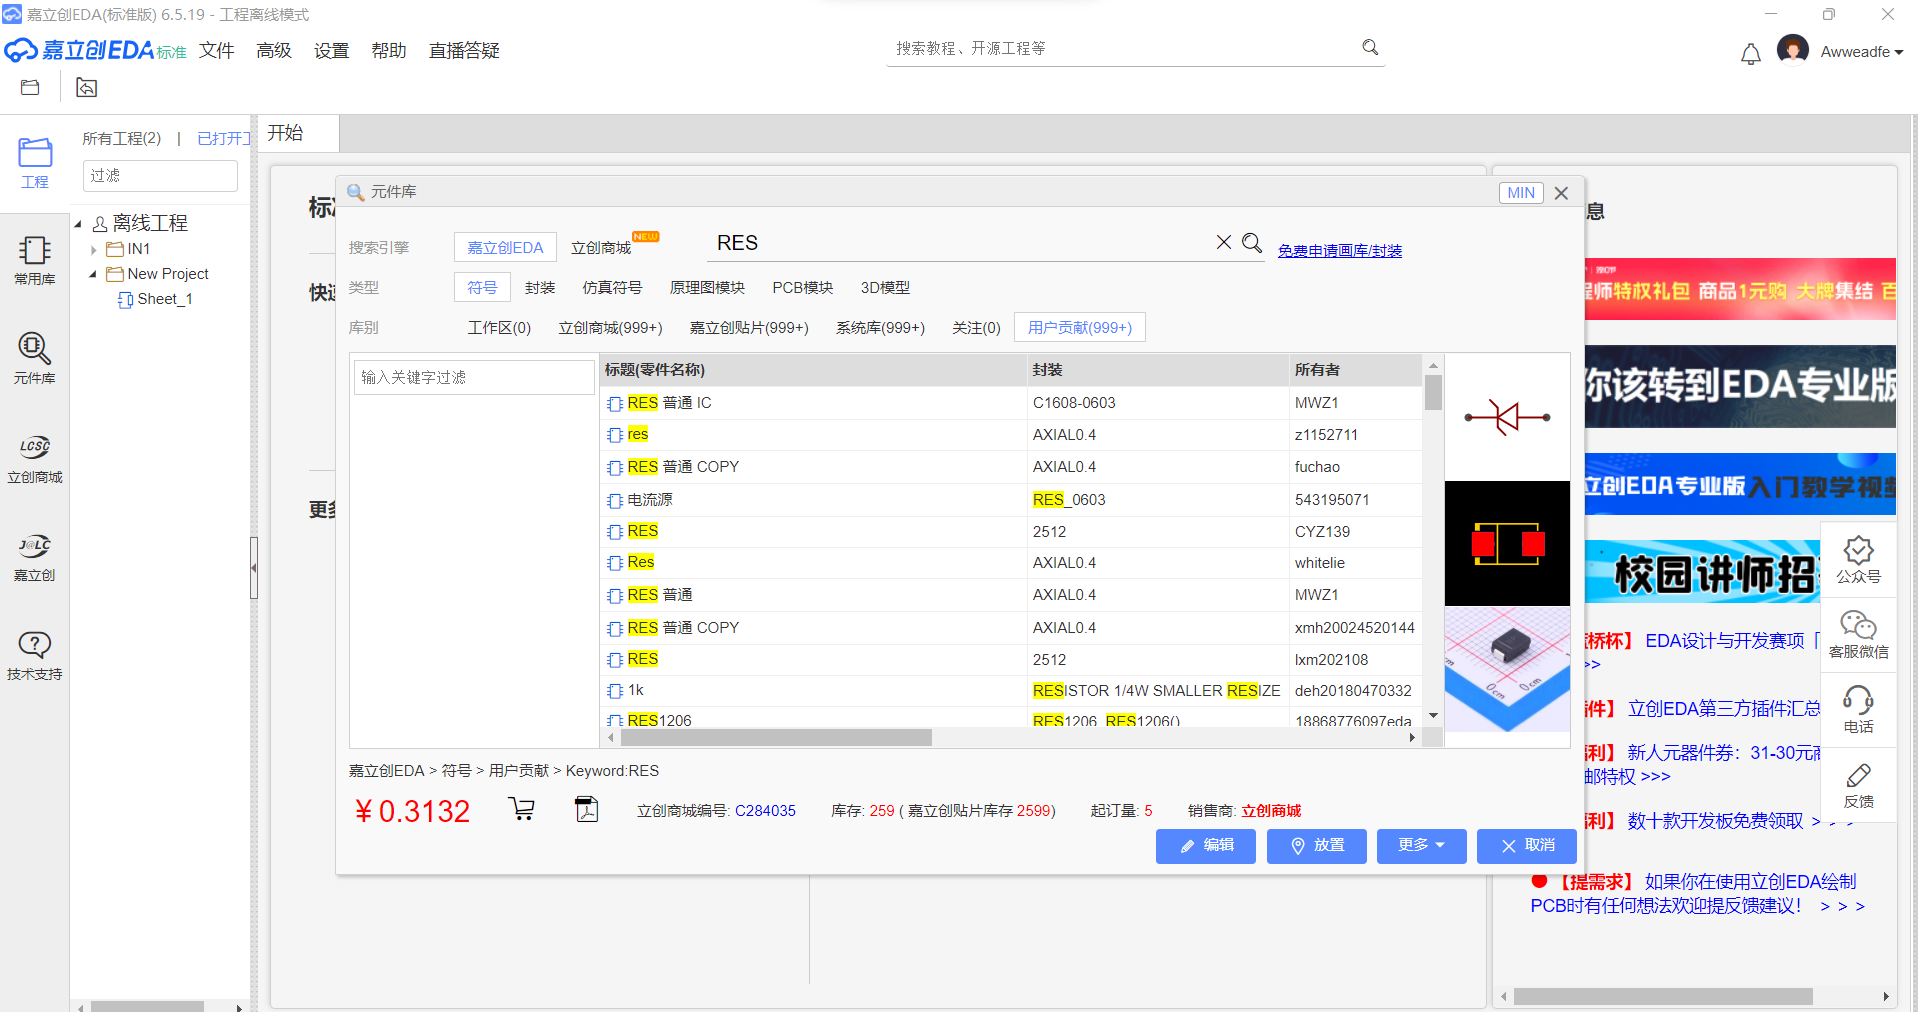Click the 放置 place button
This screenshot has width=1918, height=1012.
[1317, 846]
